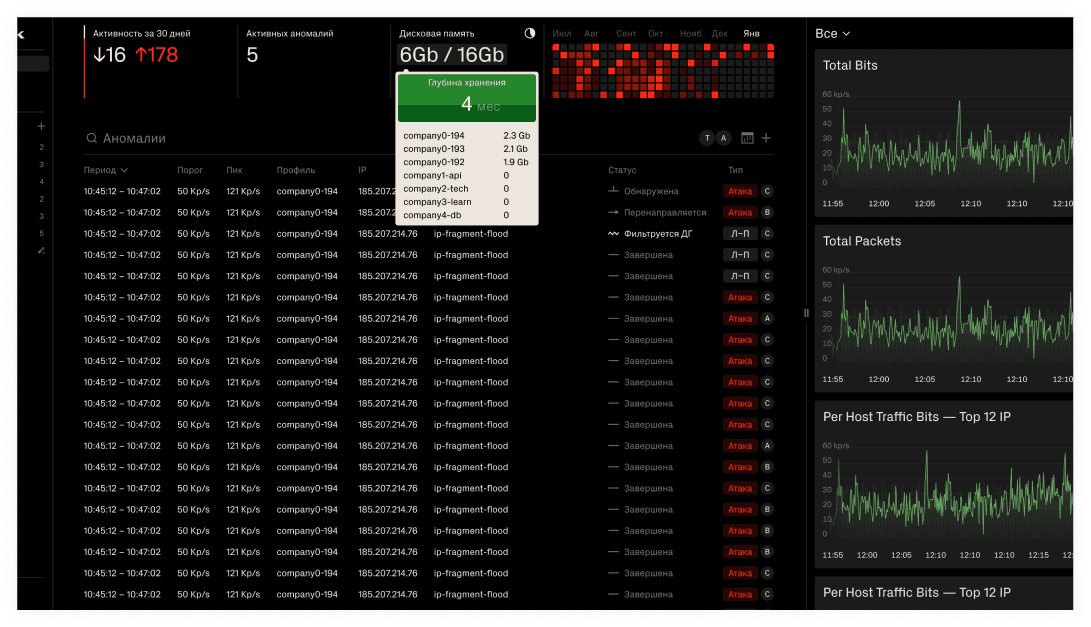This screenshot has height=627, width=1091.
Task: Click the wave icon next to Фильтруется ДГ
Action: (x=613, y=233)
